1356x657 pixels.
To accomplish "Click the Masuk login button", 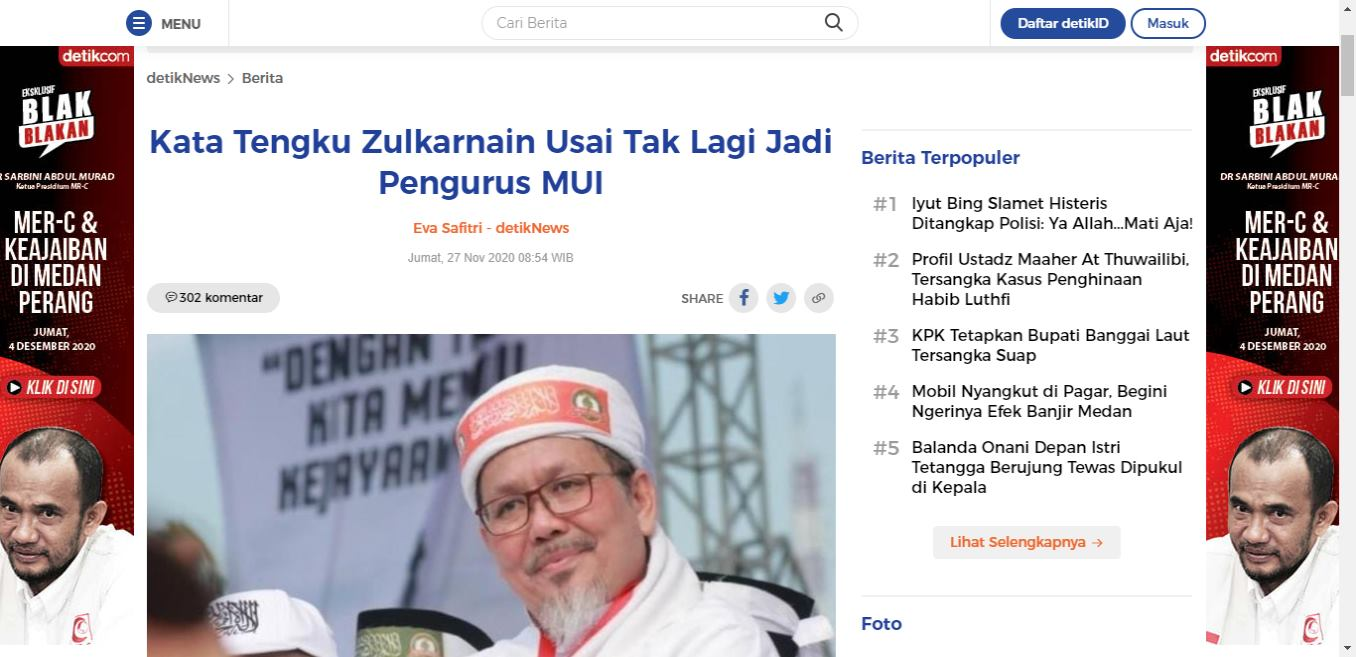I will [1168, 23].
